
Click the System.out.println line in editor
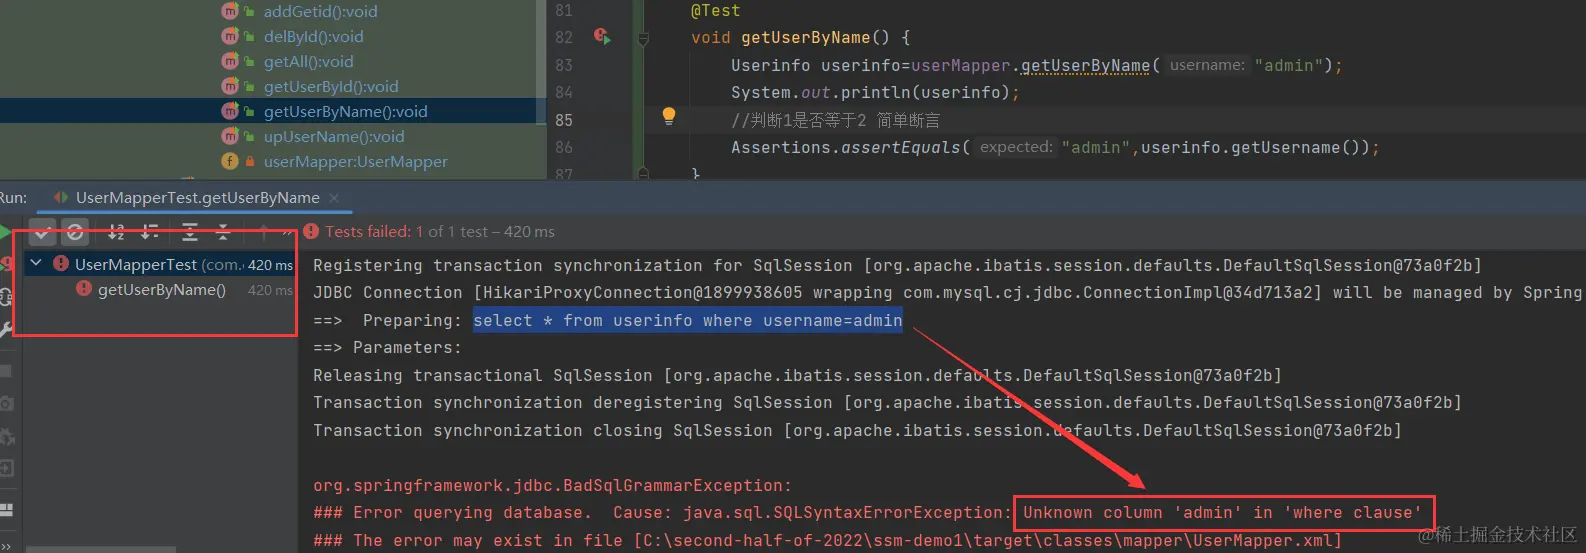(x=875, y=92)
